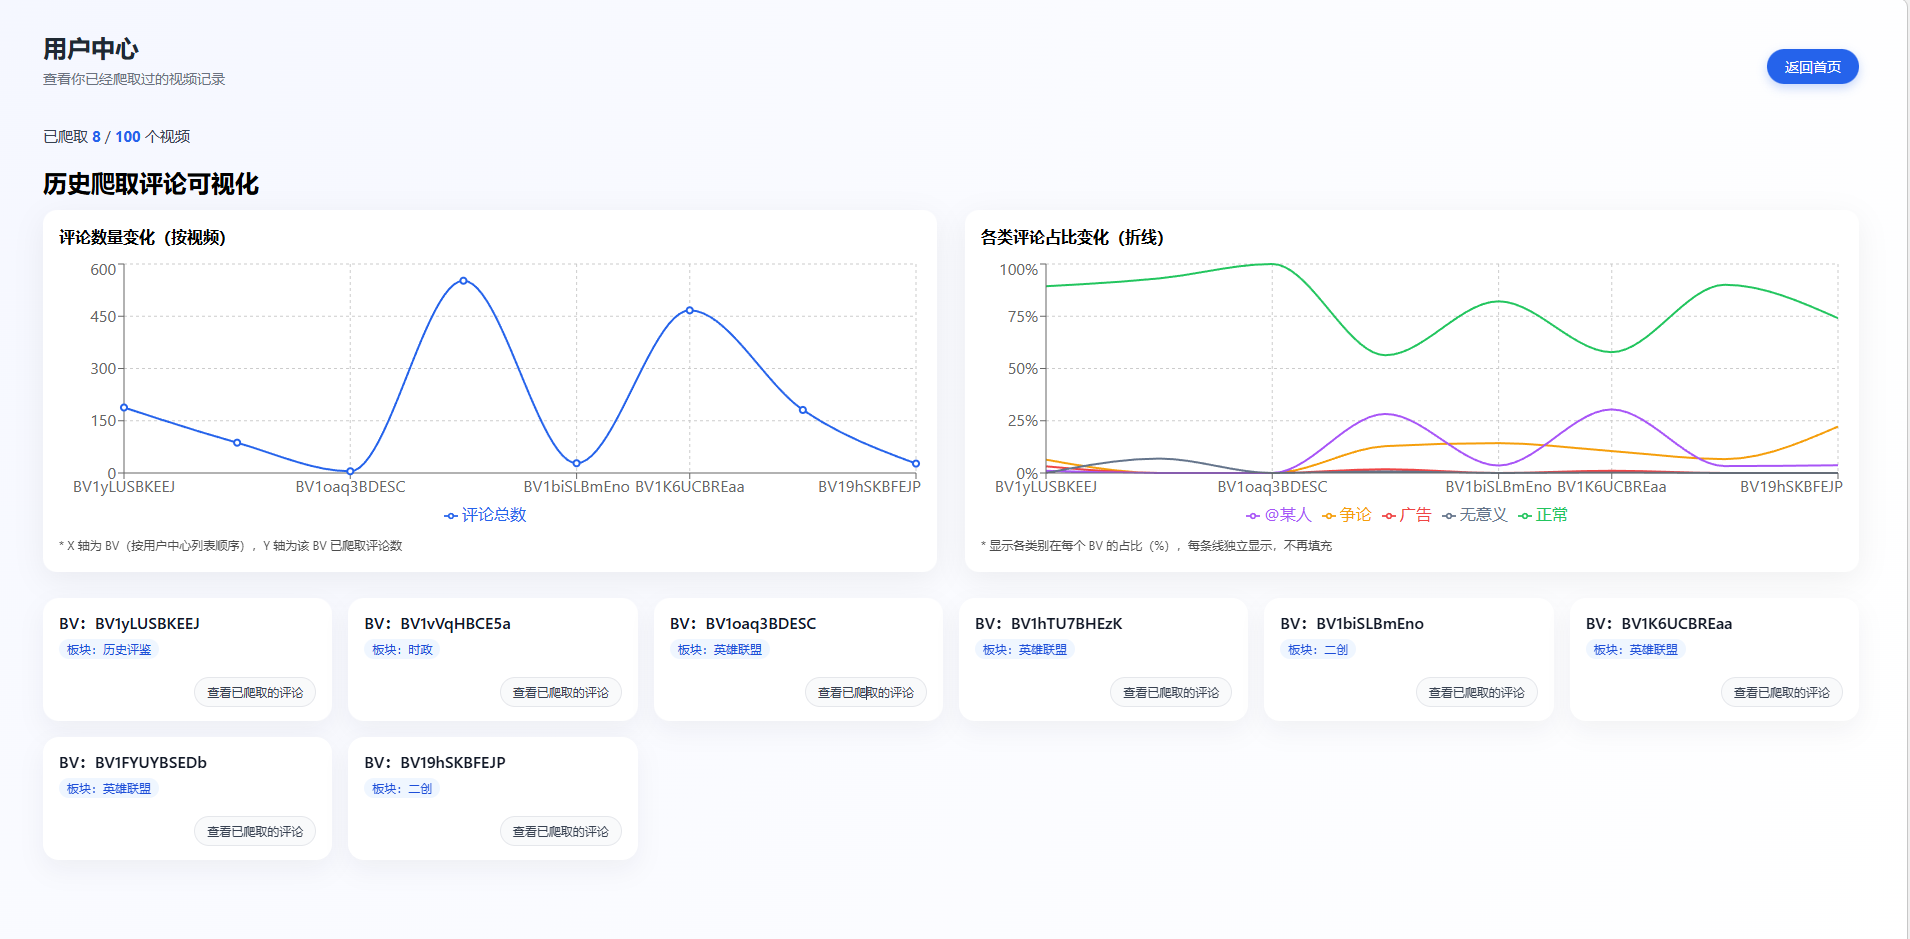The width and height of the screenshot is (1910, 939).
Task: Toggle the 争论 legend series
Action: [1346, 515]
